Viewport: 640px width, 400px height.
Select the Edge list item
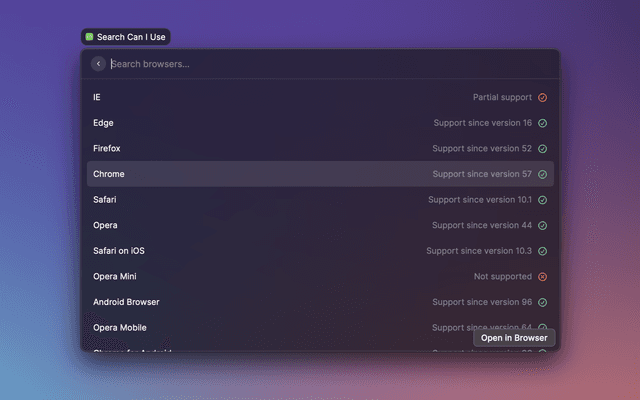coord(300,123)
